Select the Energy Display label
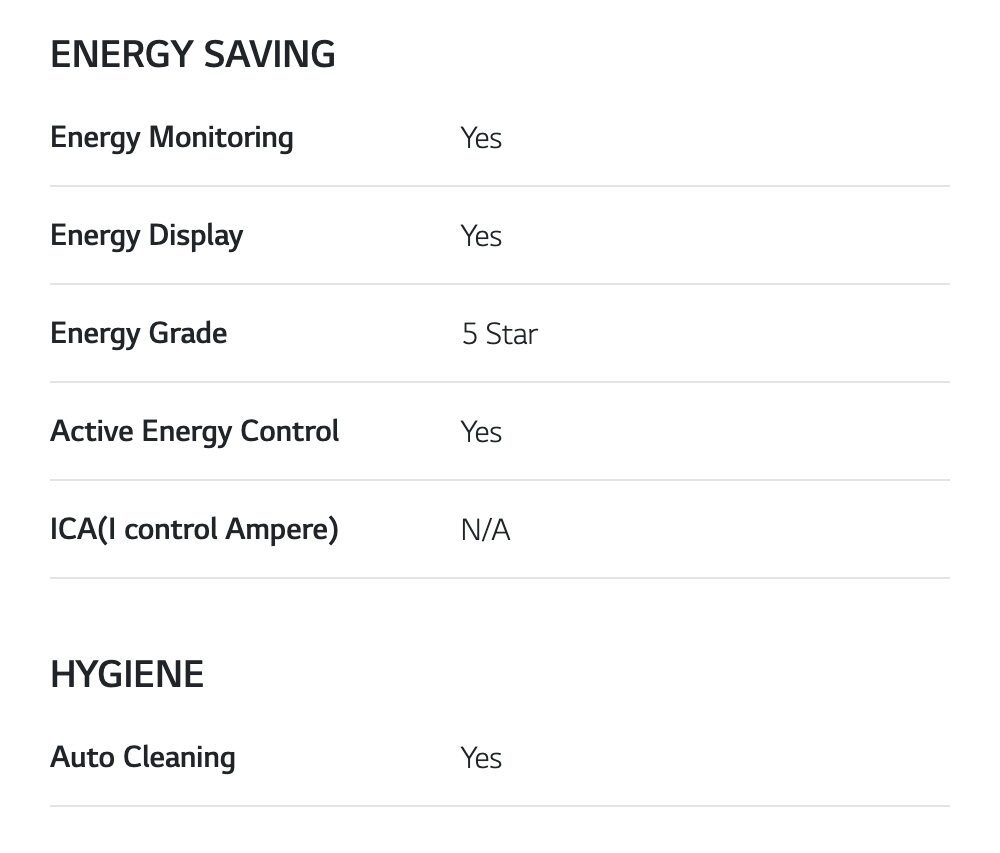Image resolution: width=1000 pixels, height=853 pixels. [146, 235]
